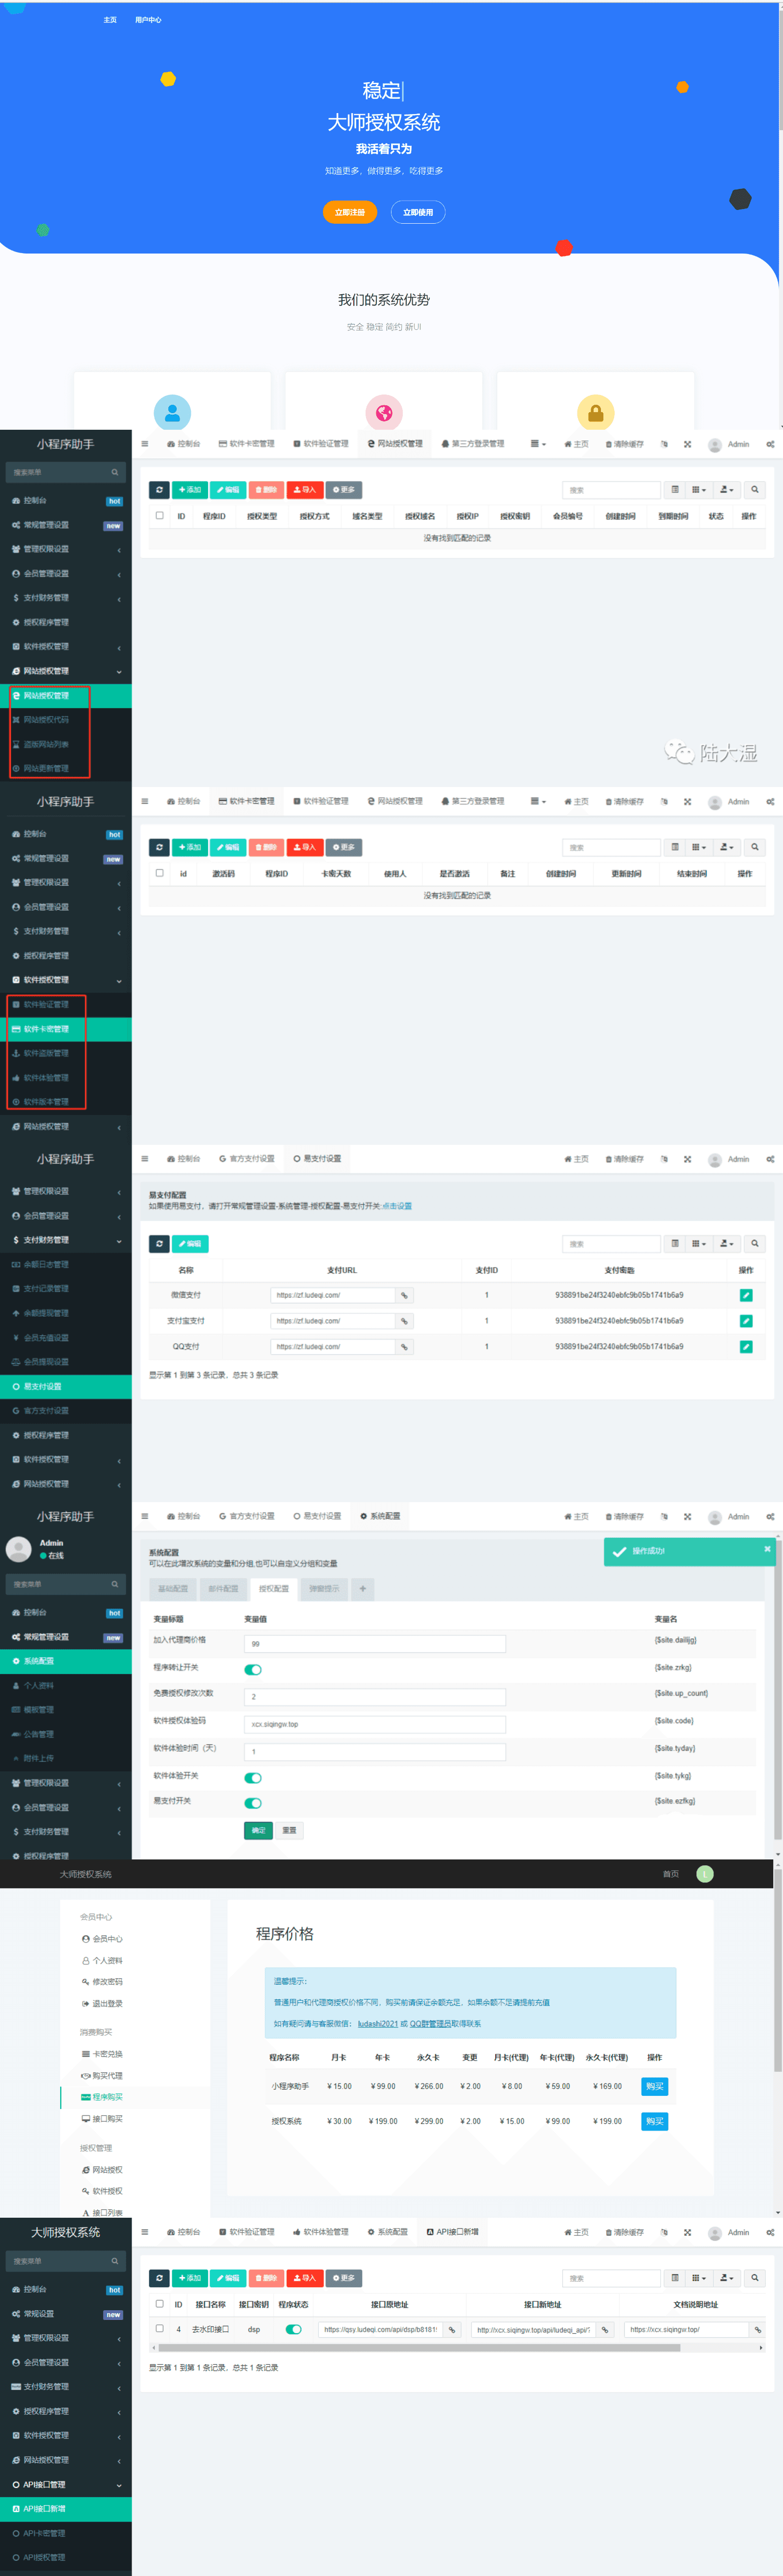The width and height of the screenshot is (783, 2576).
Task: Toggle the 易支付开关 switch
Action: coord(253,1803)
